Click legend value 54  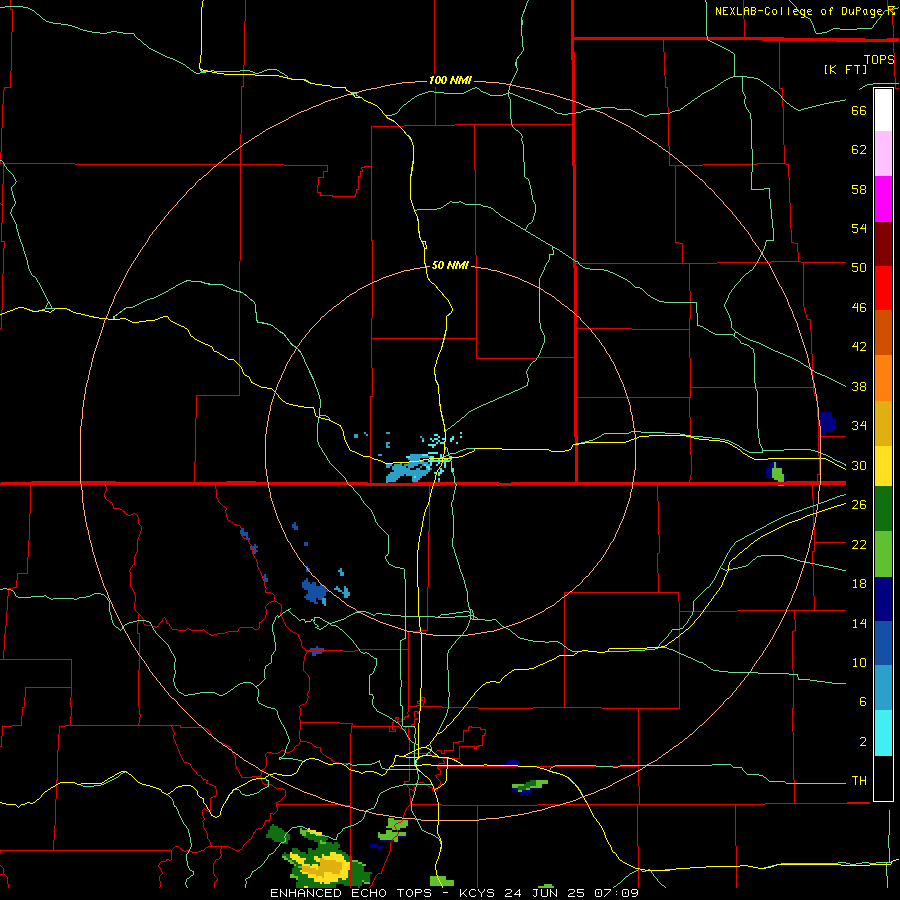859,228
